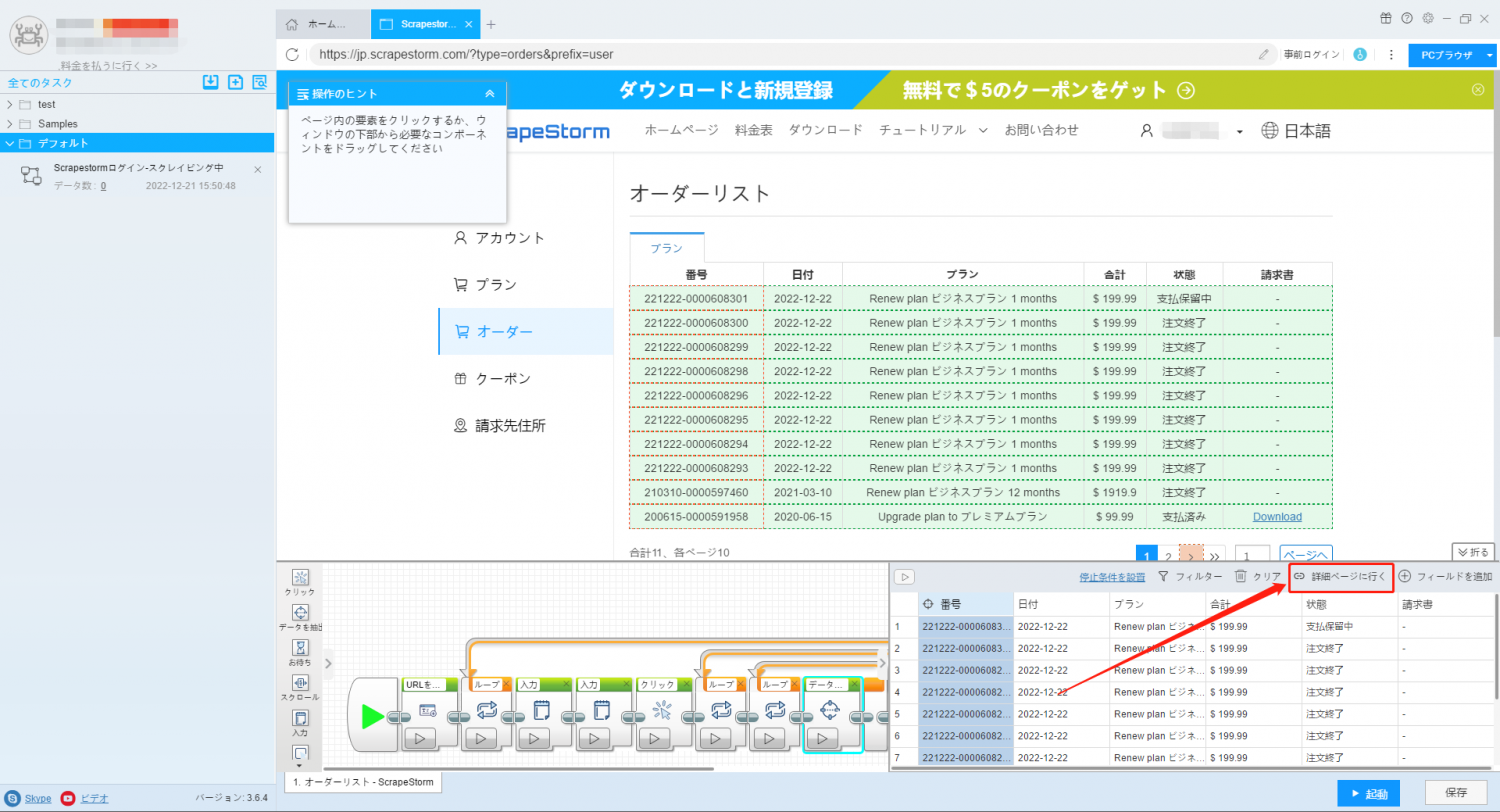Click the クリア clear button
Image resolution: width=1500 pixels, height=812 pixels.
pos(1258,576)
